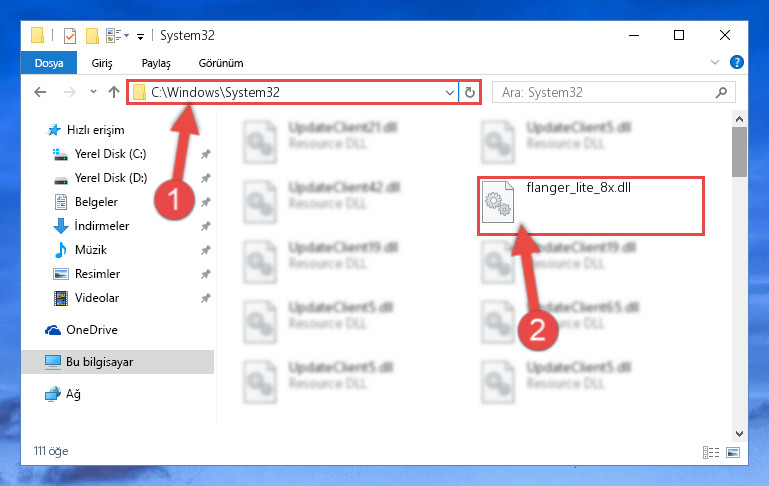Click the vertical scrollbar thumb
769x486 pixels.
coord(739,152)
